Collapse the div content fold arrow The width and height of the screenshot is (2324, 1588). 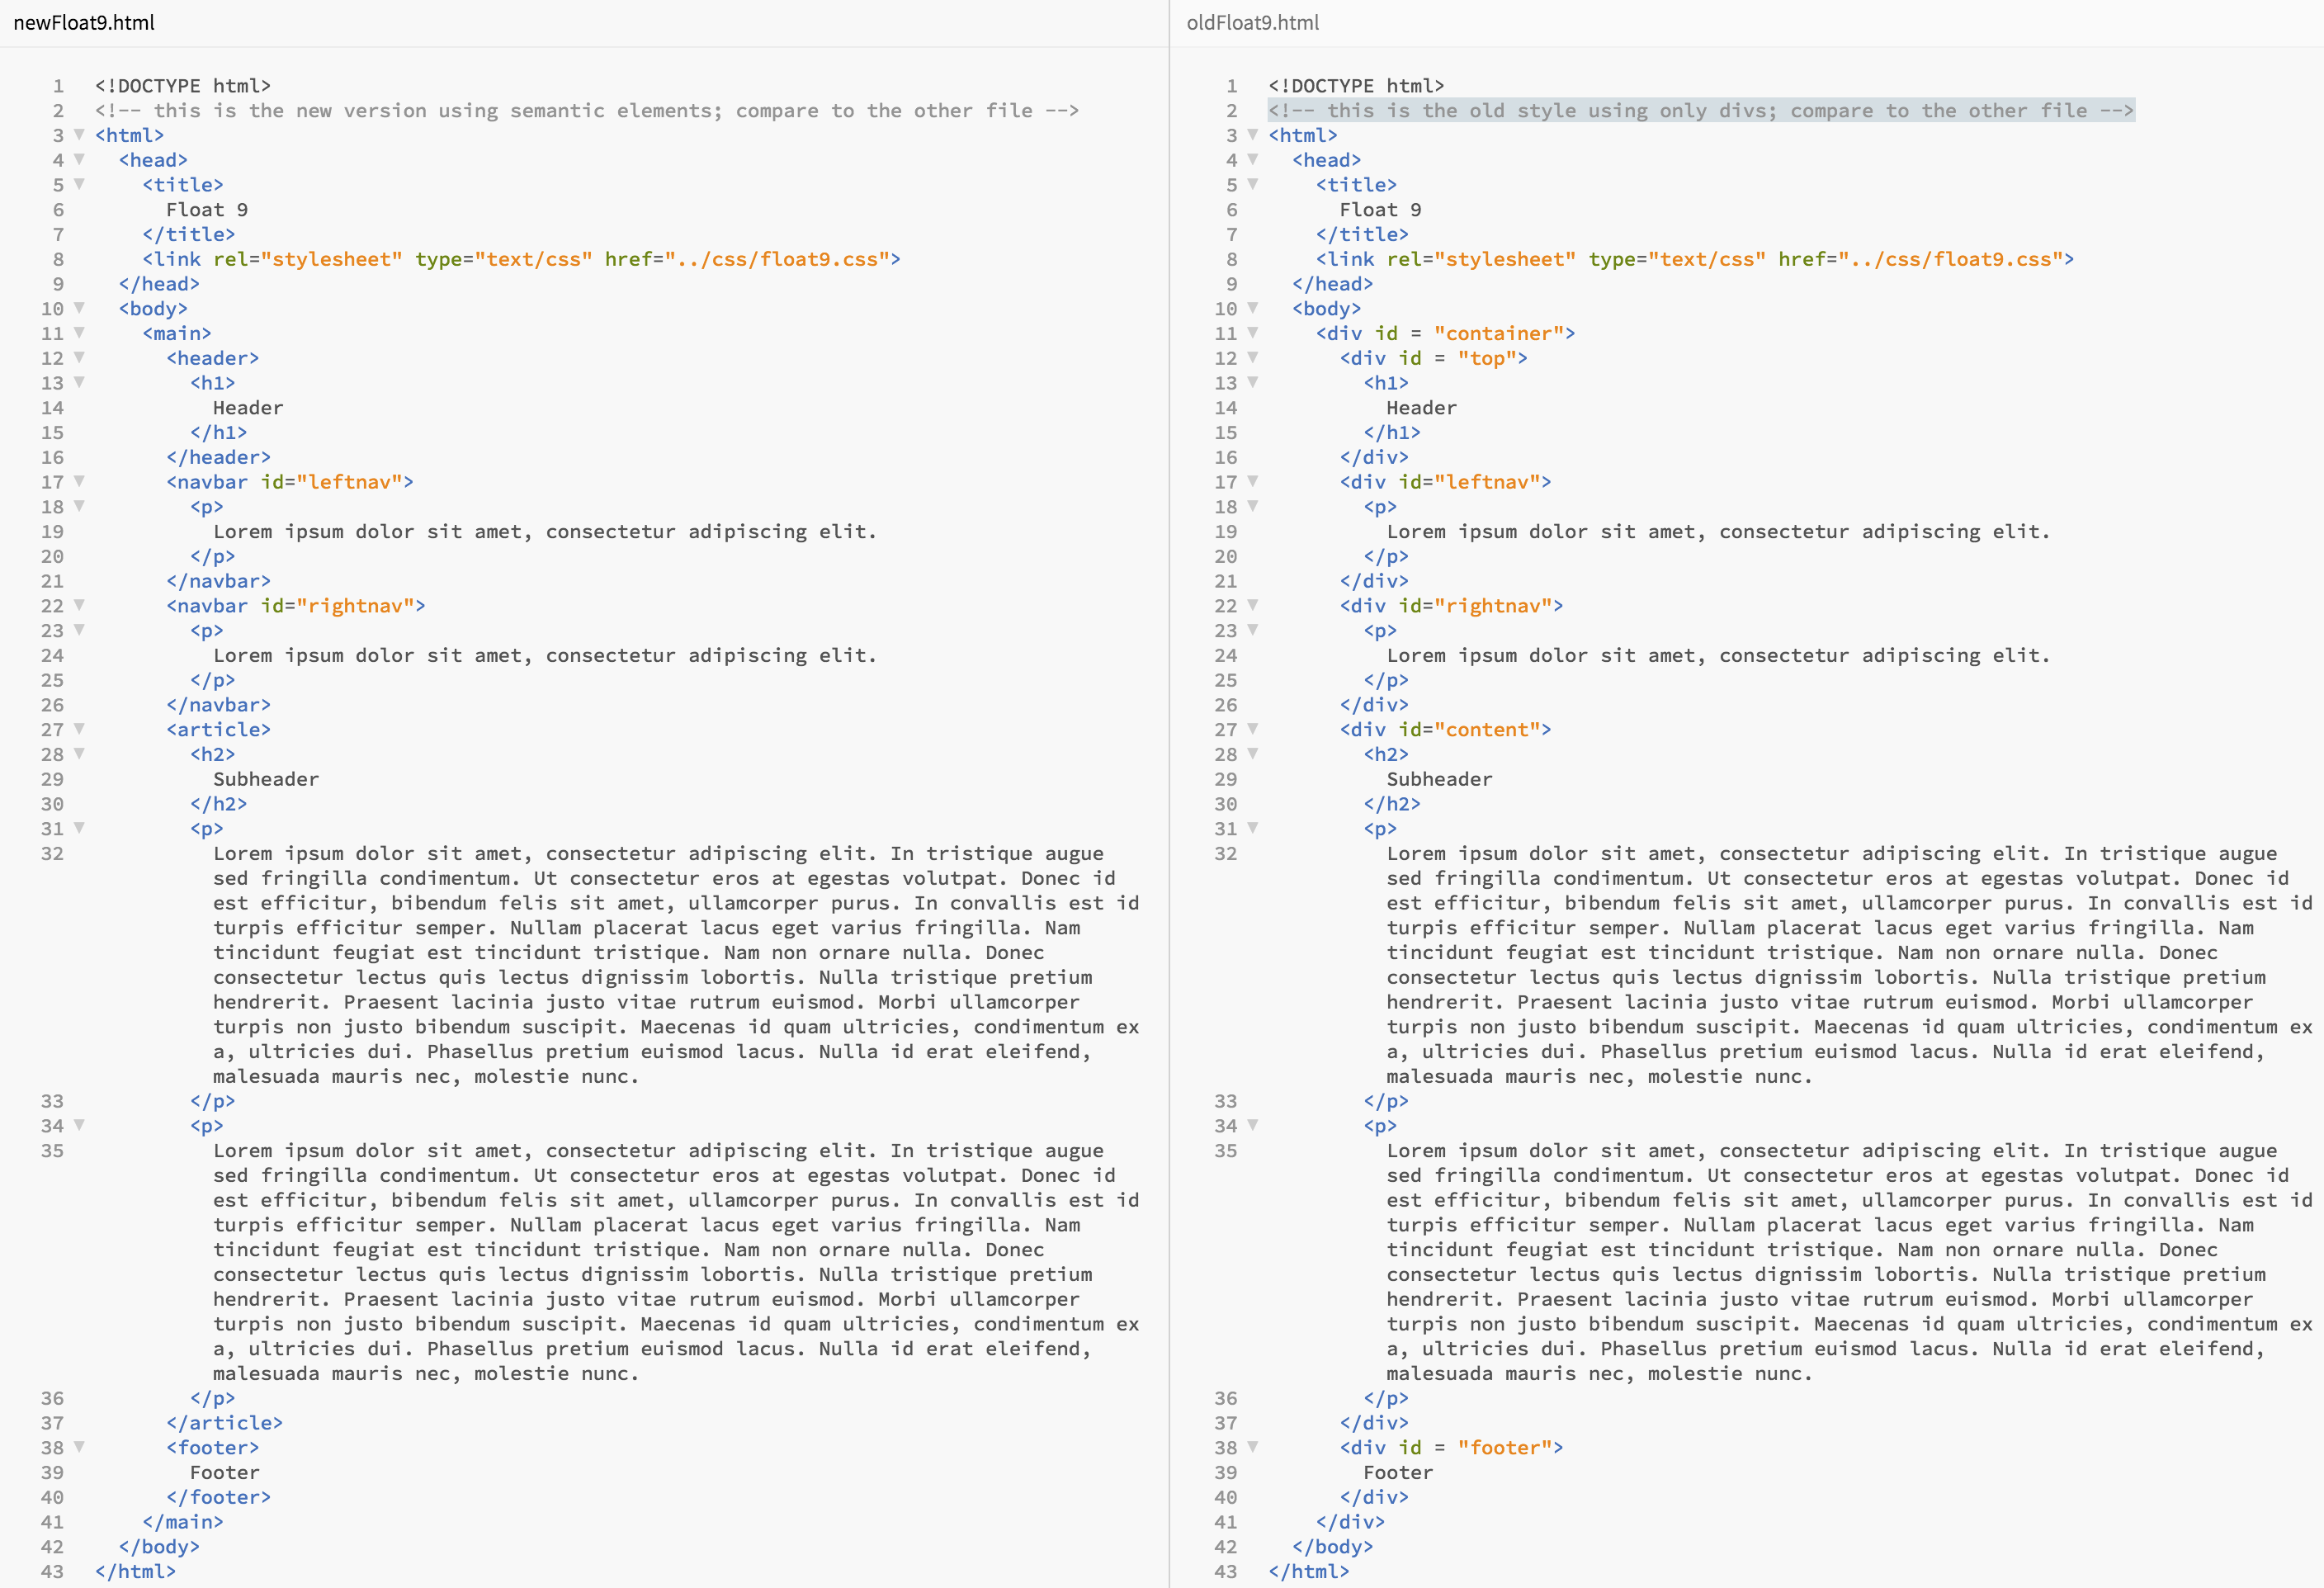[x=1252, y=729]
